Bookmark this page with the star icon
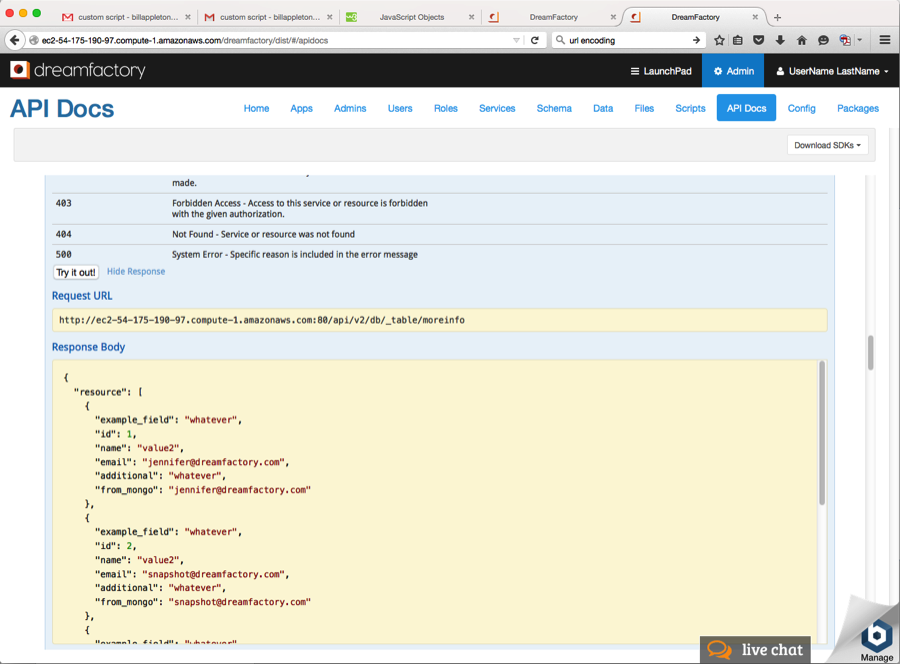Screen dimensions: 900x665 (719, 40)
